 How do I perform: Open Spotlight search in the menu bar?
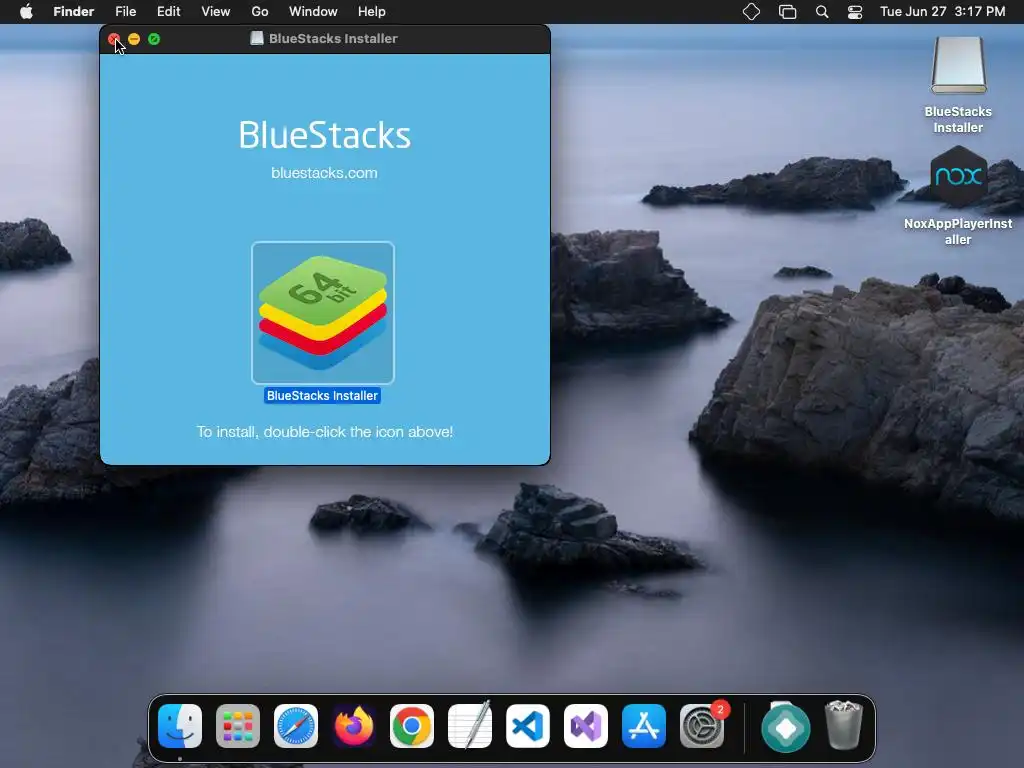[822, 12]
